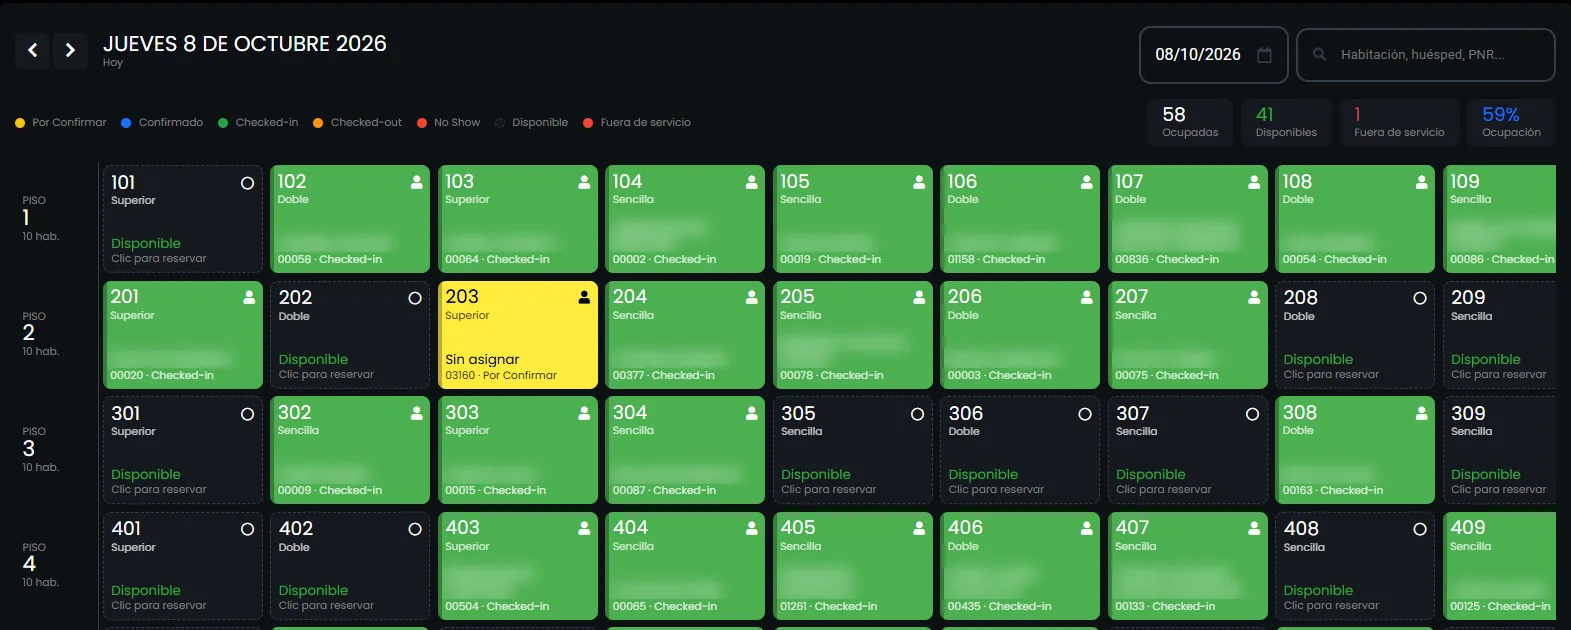Click the No Show legend label
1571x630 pixels.
[x=457, y=123]
